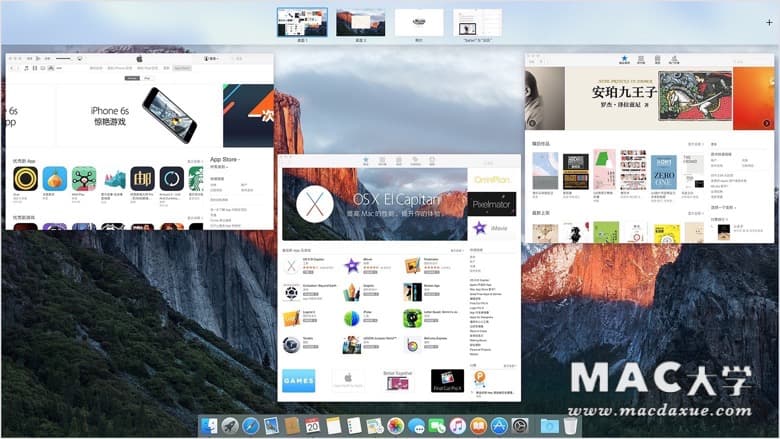Open the blue Downloads folder in the Dock

550,426
